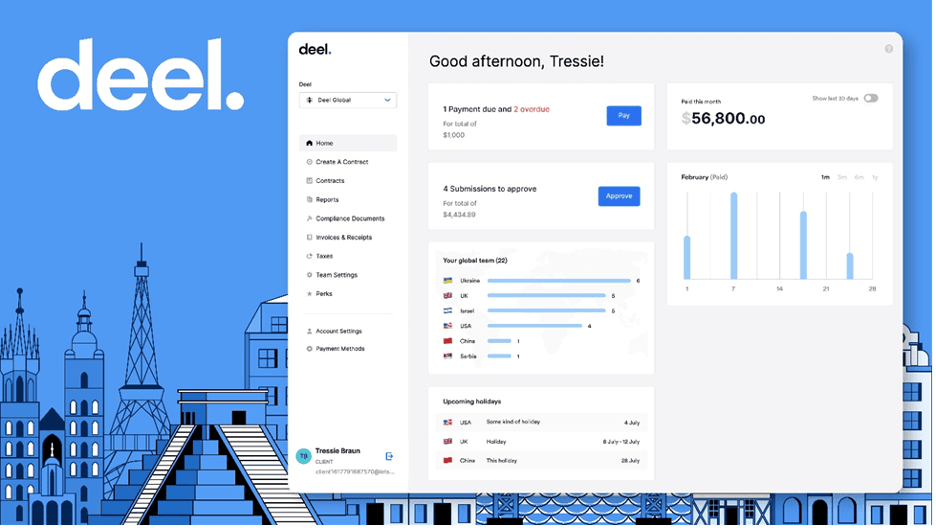Click the Create A Contract icon
936x528 pixels.
pyautogui.click(x=309, y=162)
